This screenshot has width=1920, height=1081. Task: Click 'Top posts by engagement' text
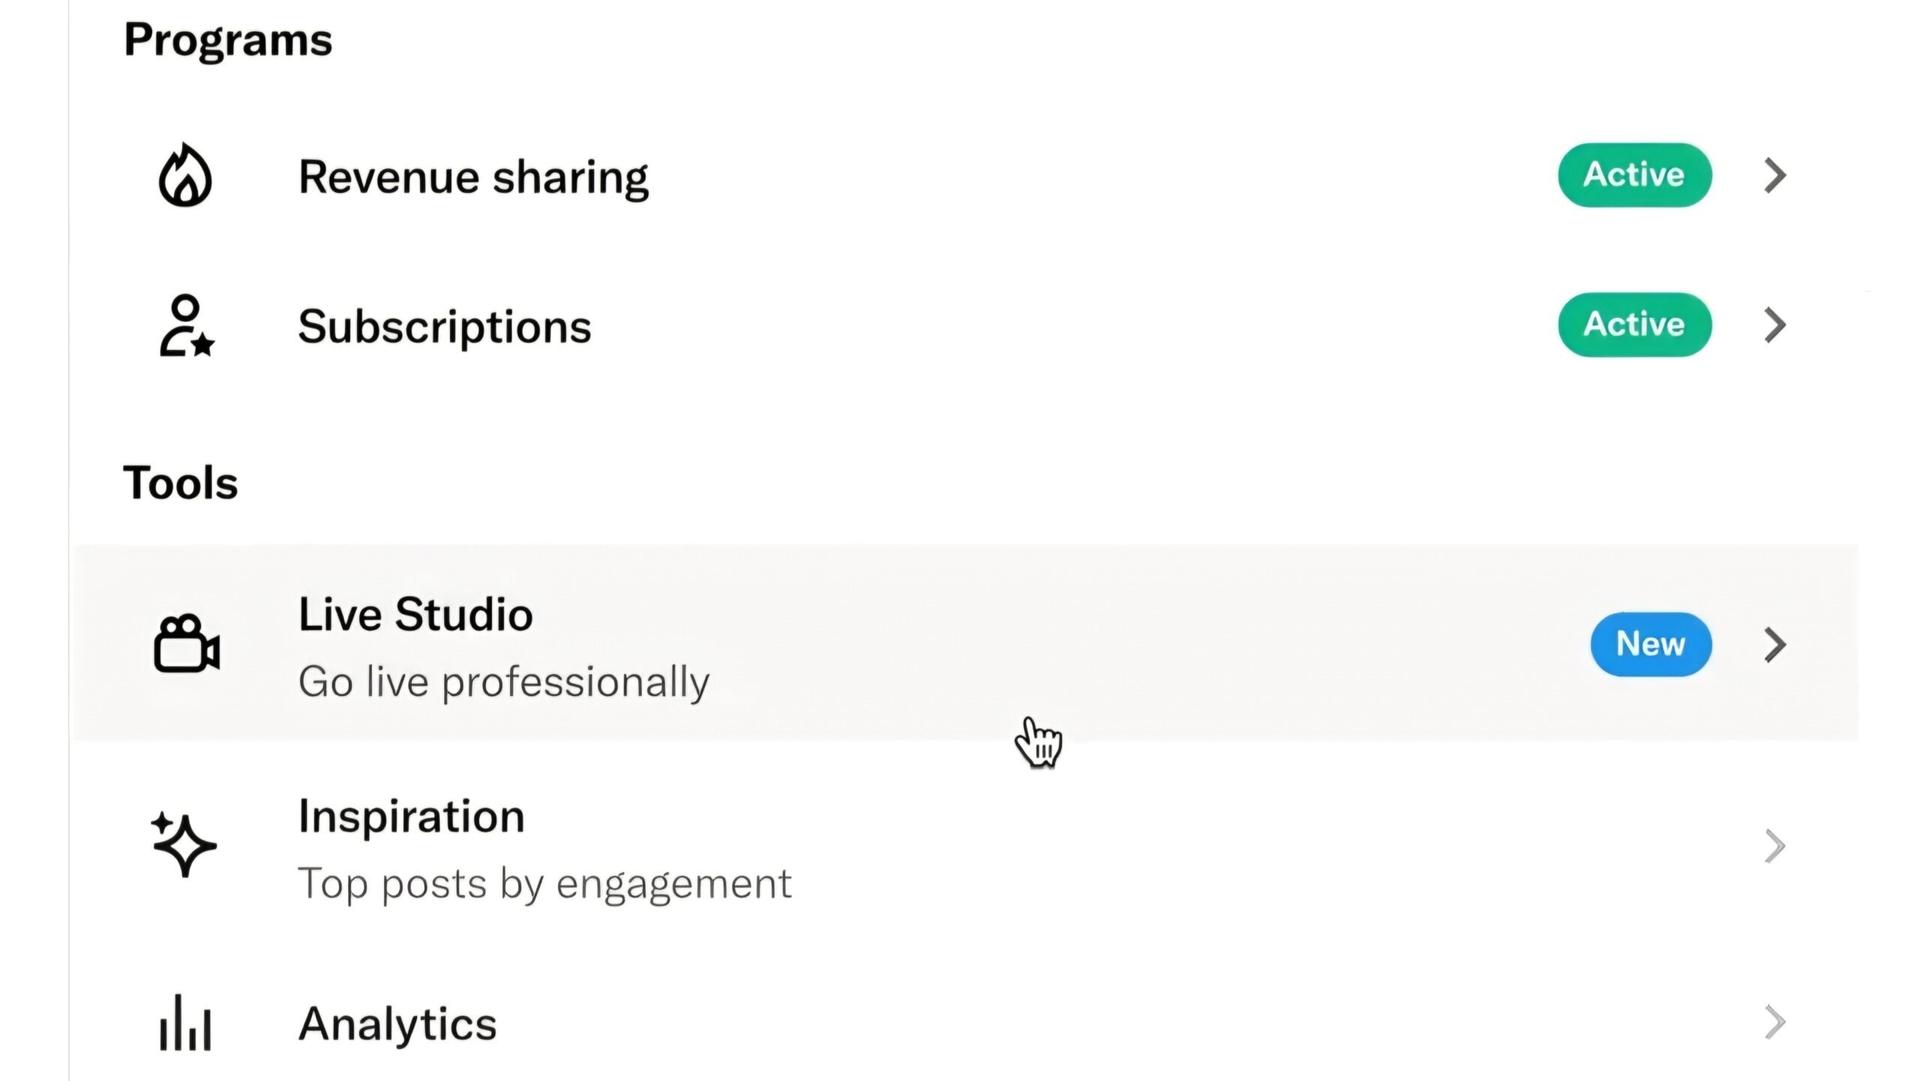(545, 885)
